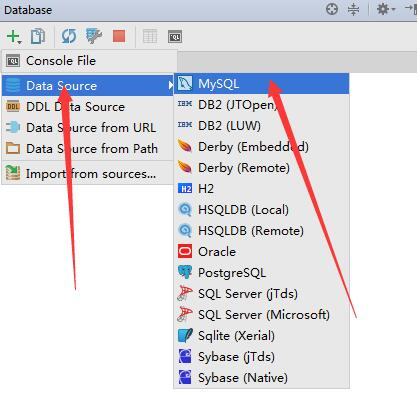This screenshot has height=406, width=417.
Task: Open the Database panel gear settings
Action: click(x=386, y=9)
